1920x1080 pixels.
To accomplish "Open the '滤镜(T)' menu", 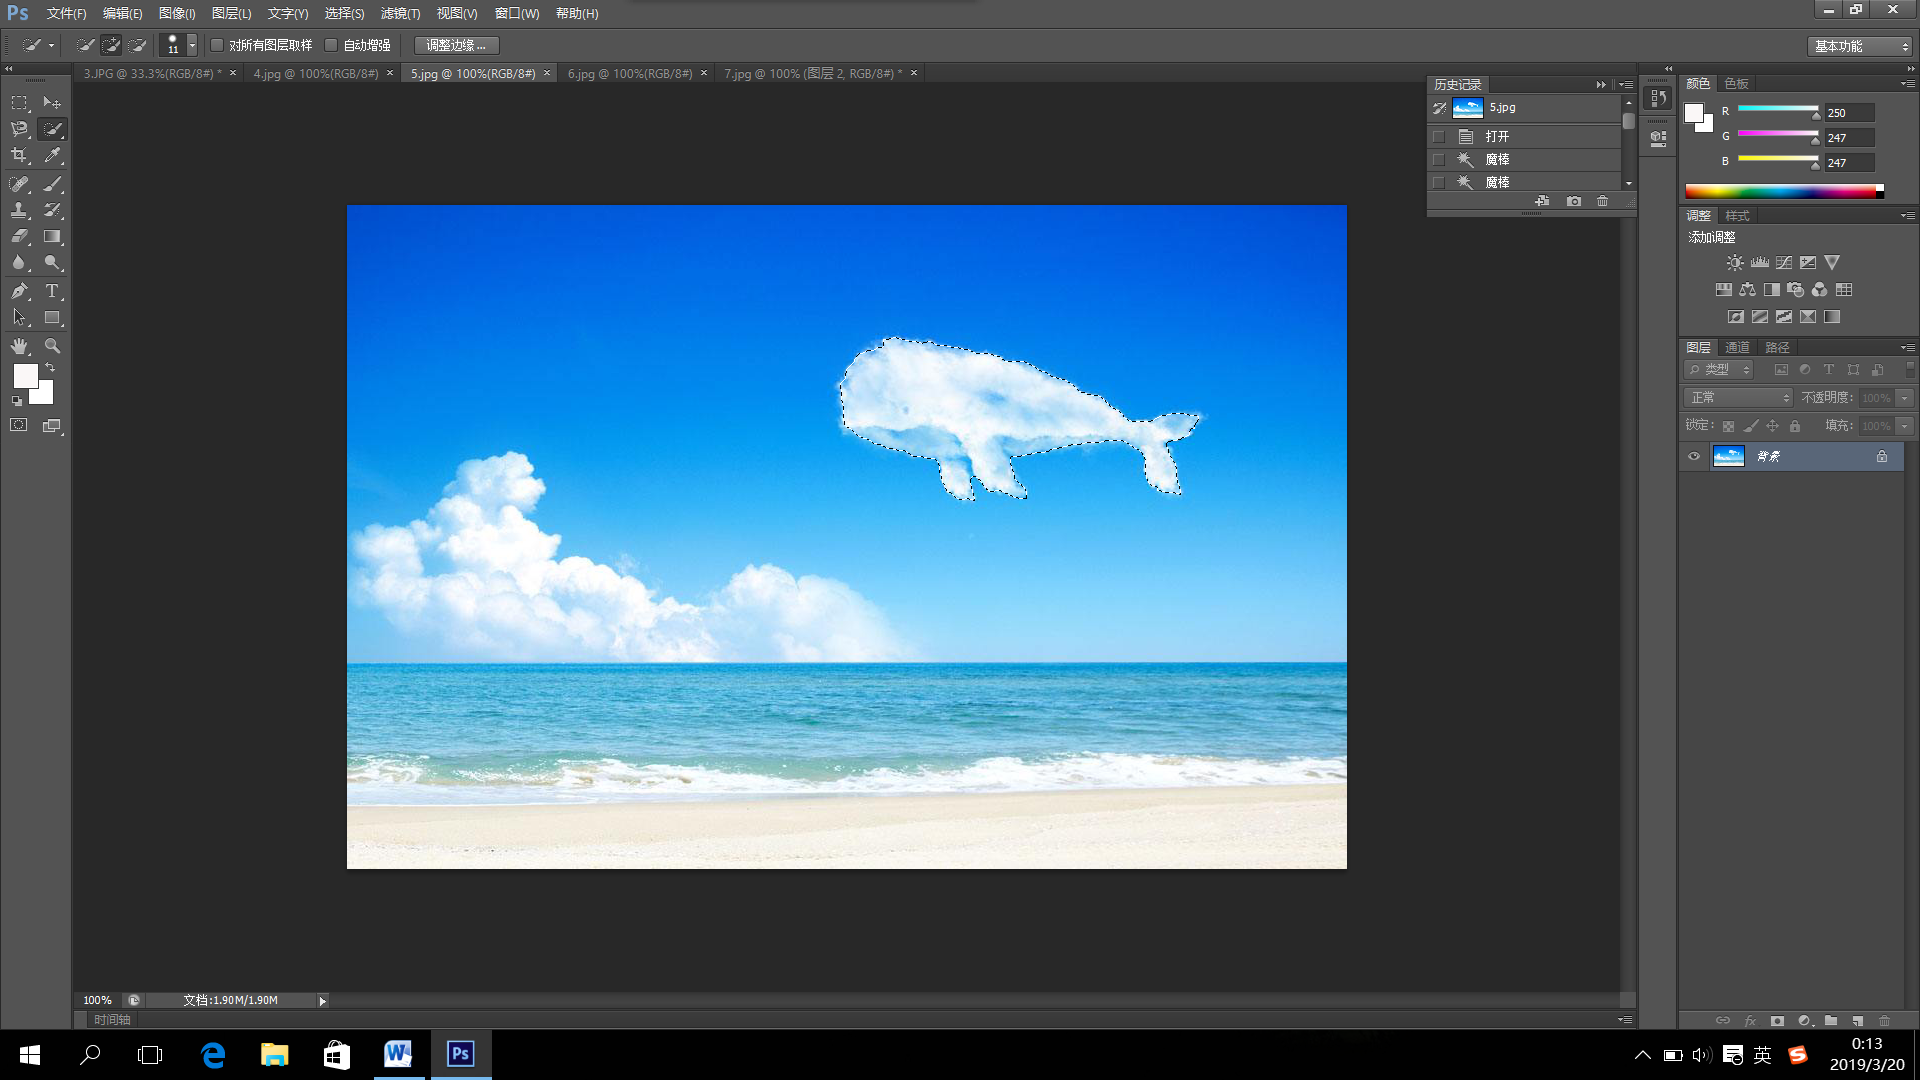I will click(400, 14).
